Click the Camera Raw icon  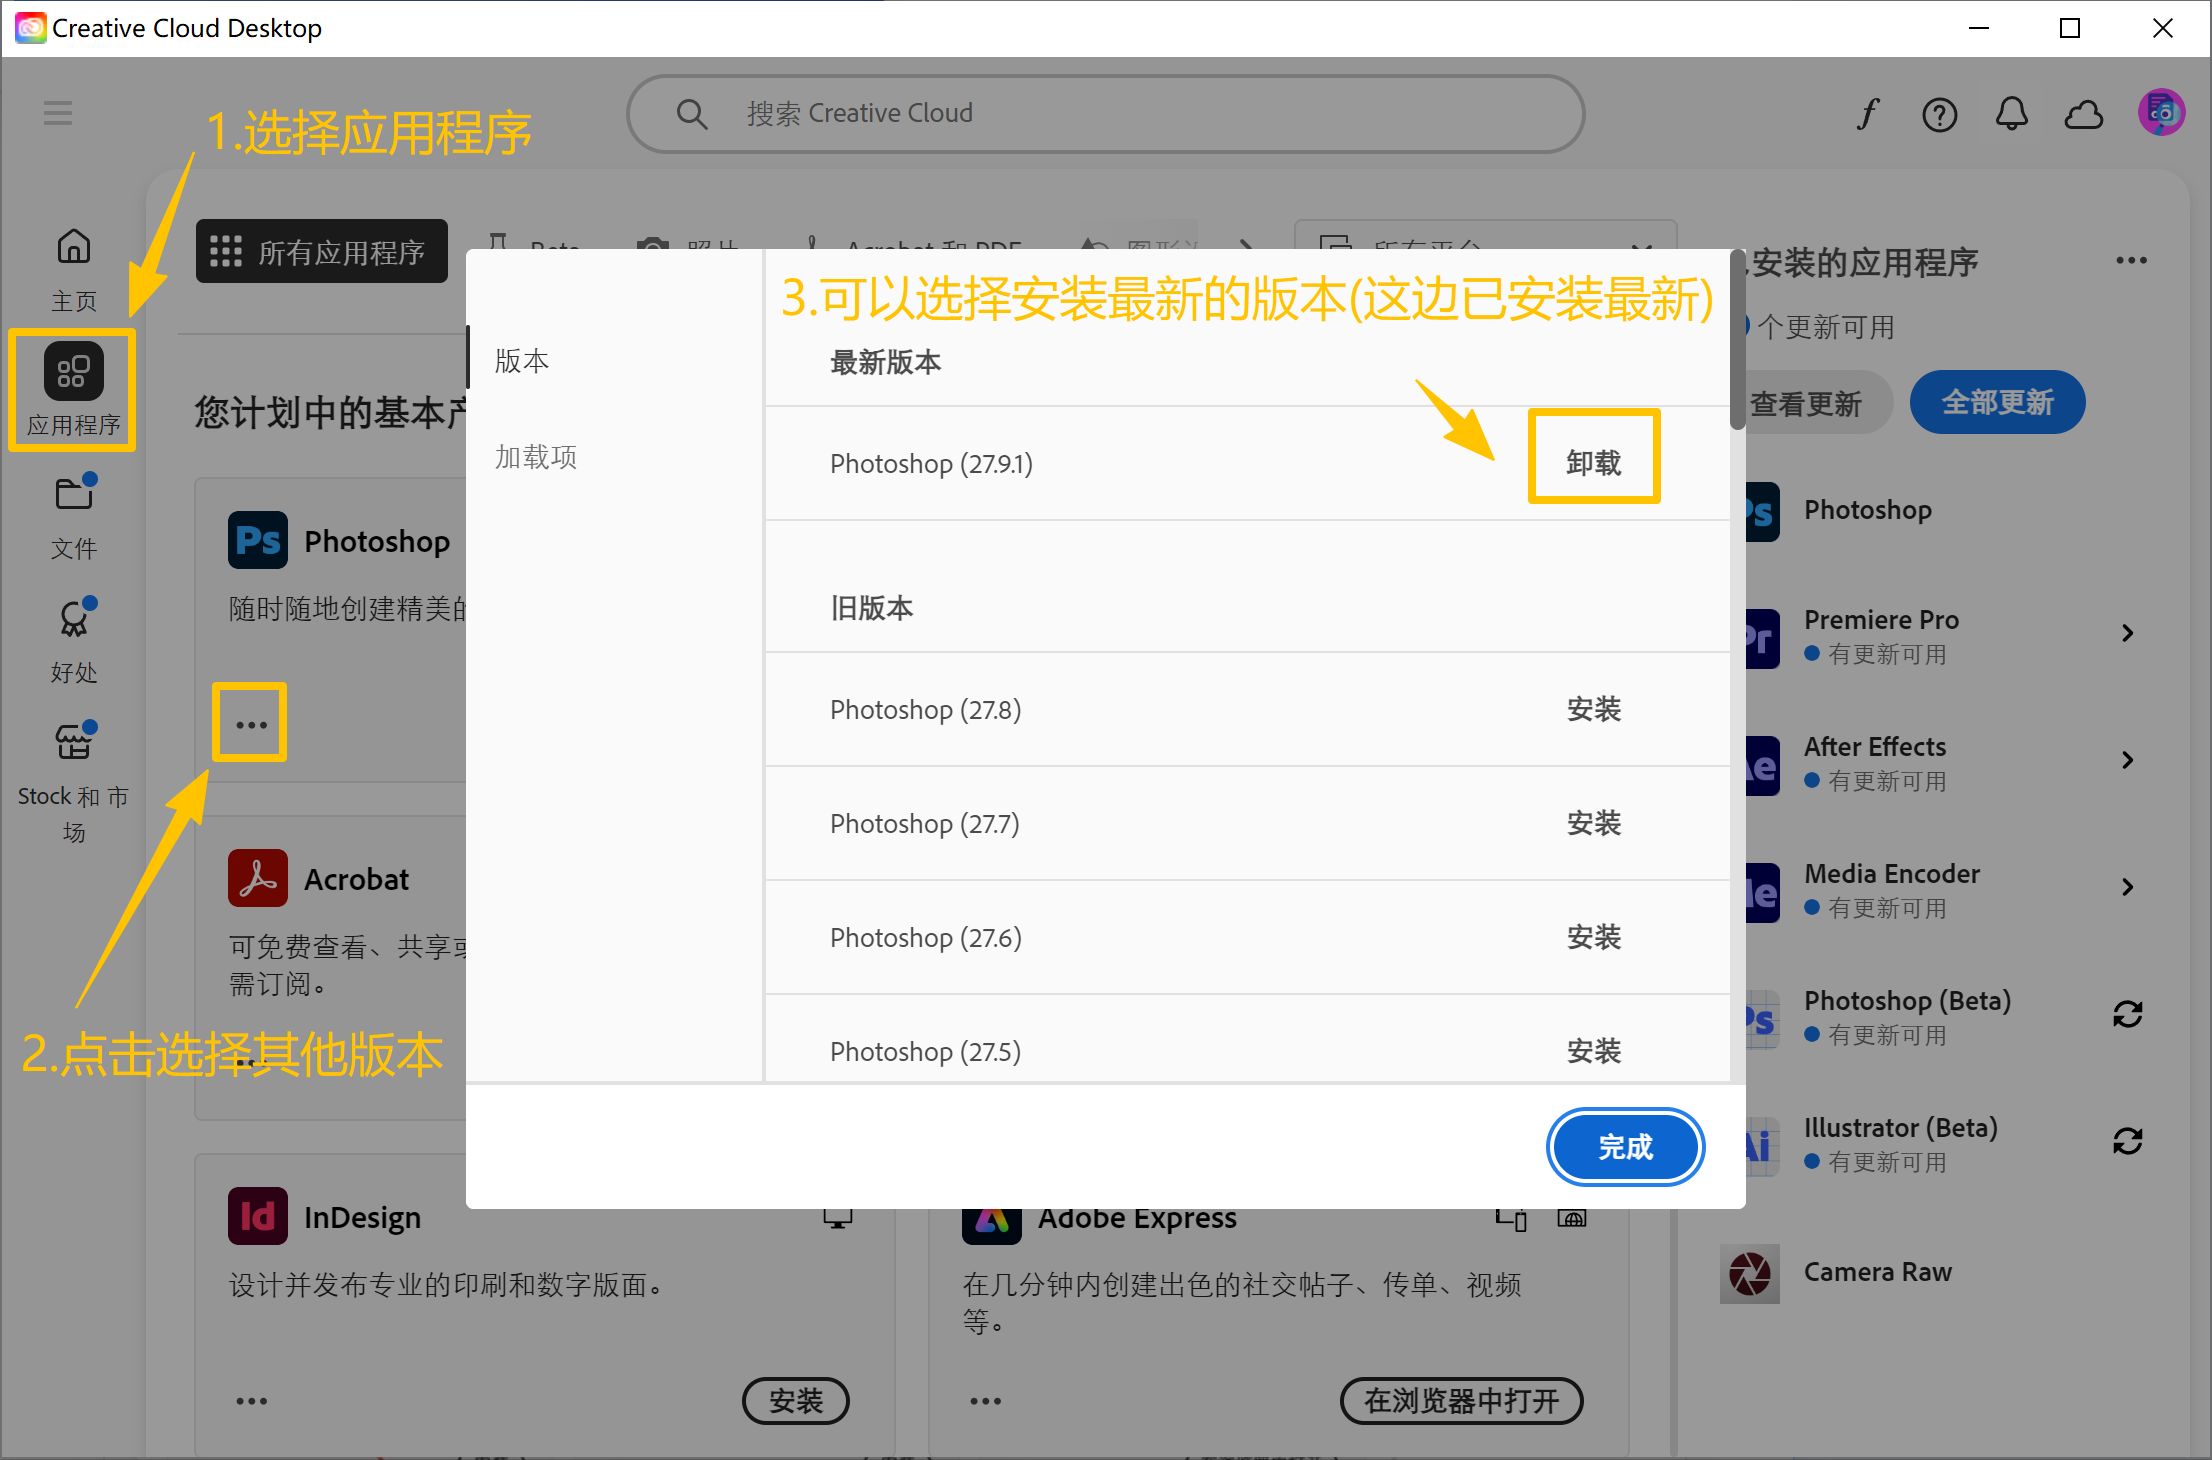(1750, 1273)
